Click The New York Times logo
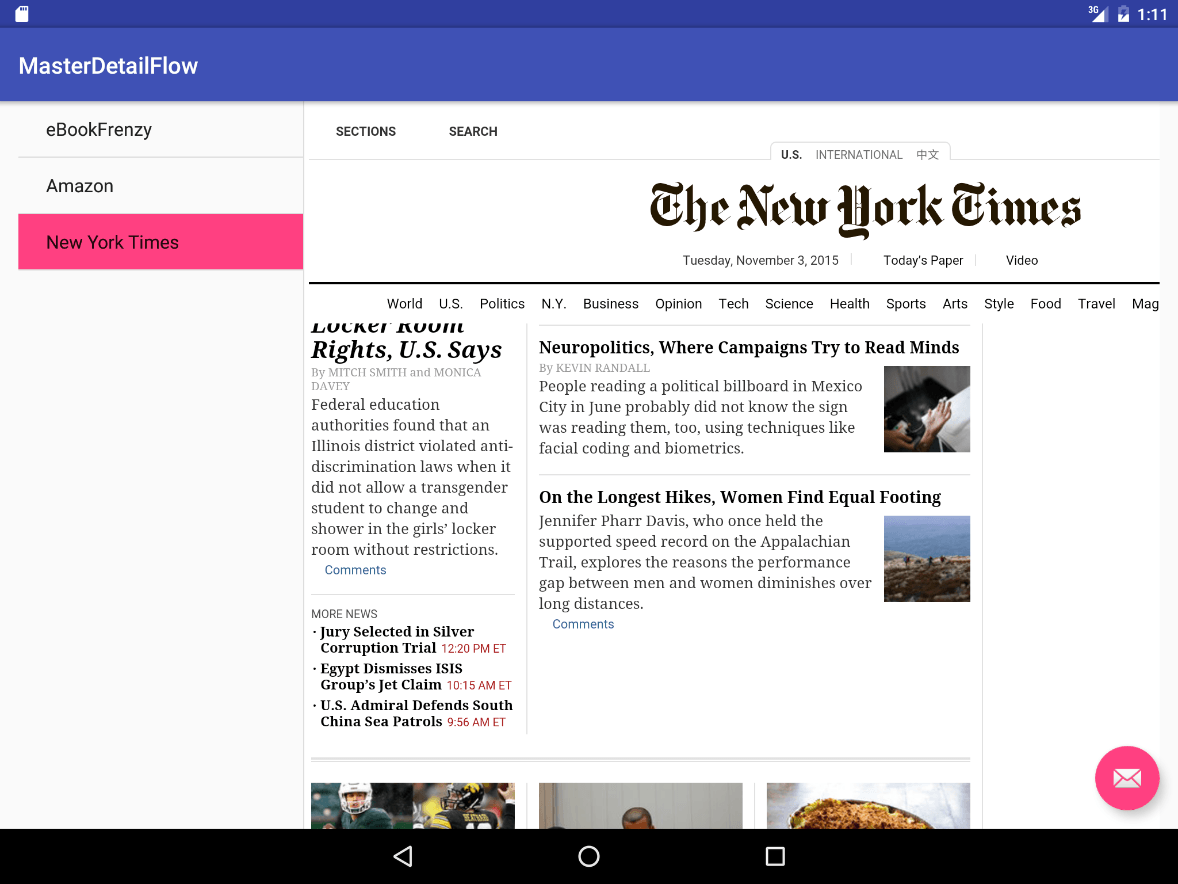 (865, 208)
